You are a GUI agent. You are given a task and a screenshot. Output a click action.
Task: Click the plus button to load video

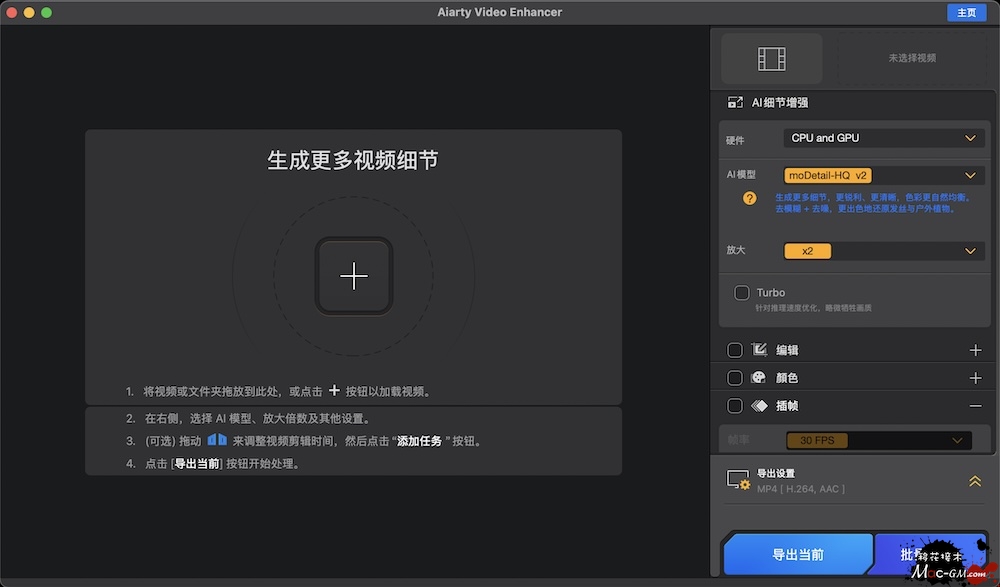[x=354, y=277]
